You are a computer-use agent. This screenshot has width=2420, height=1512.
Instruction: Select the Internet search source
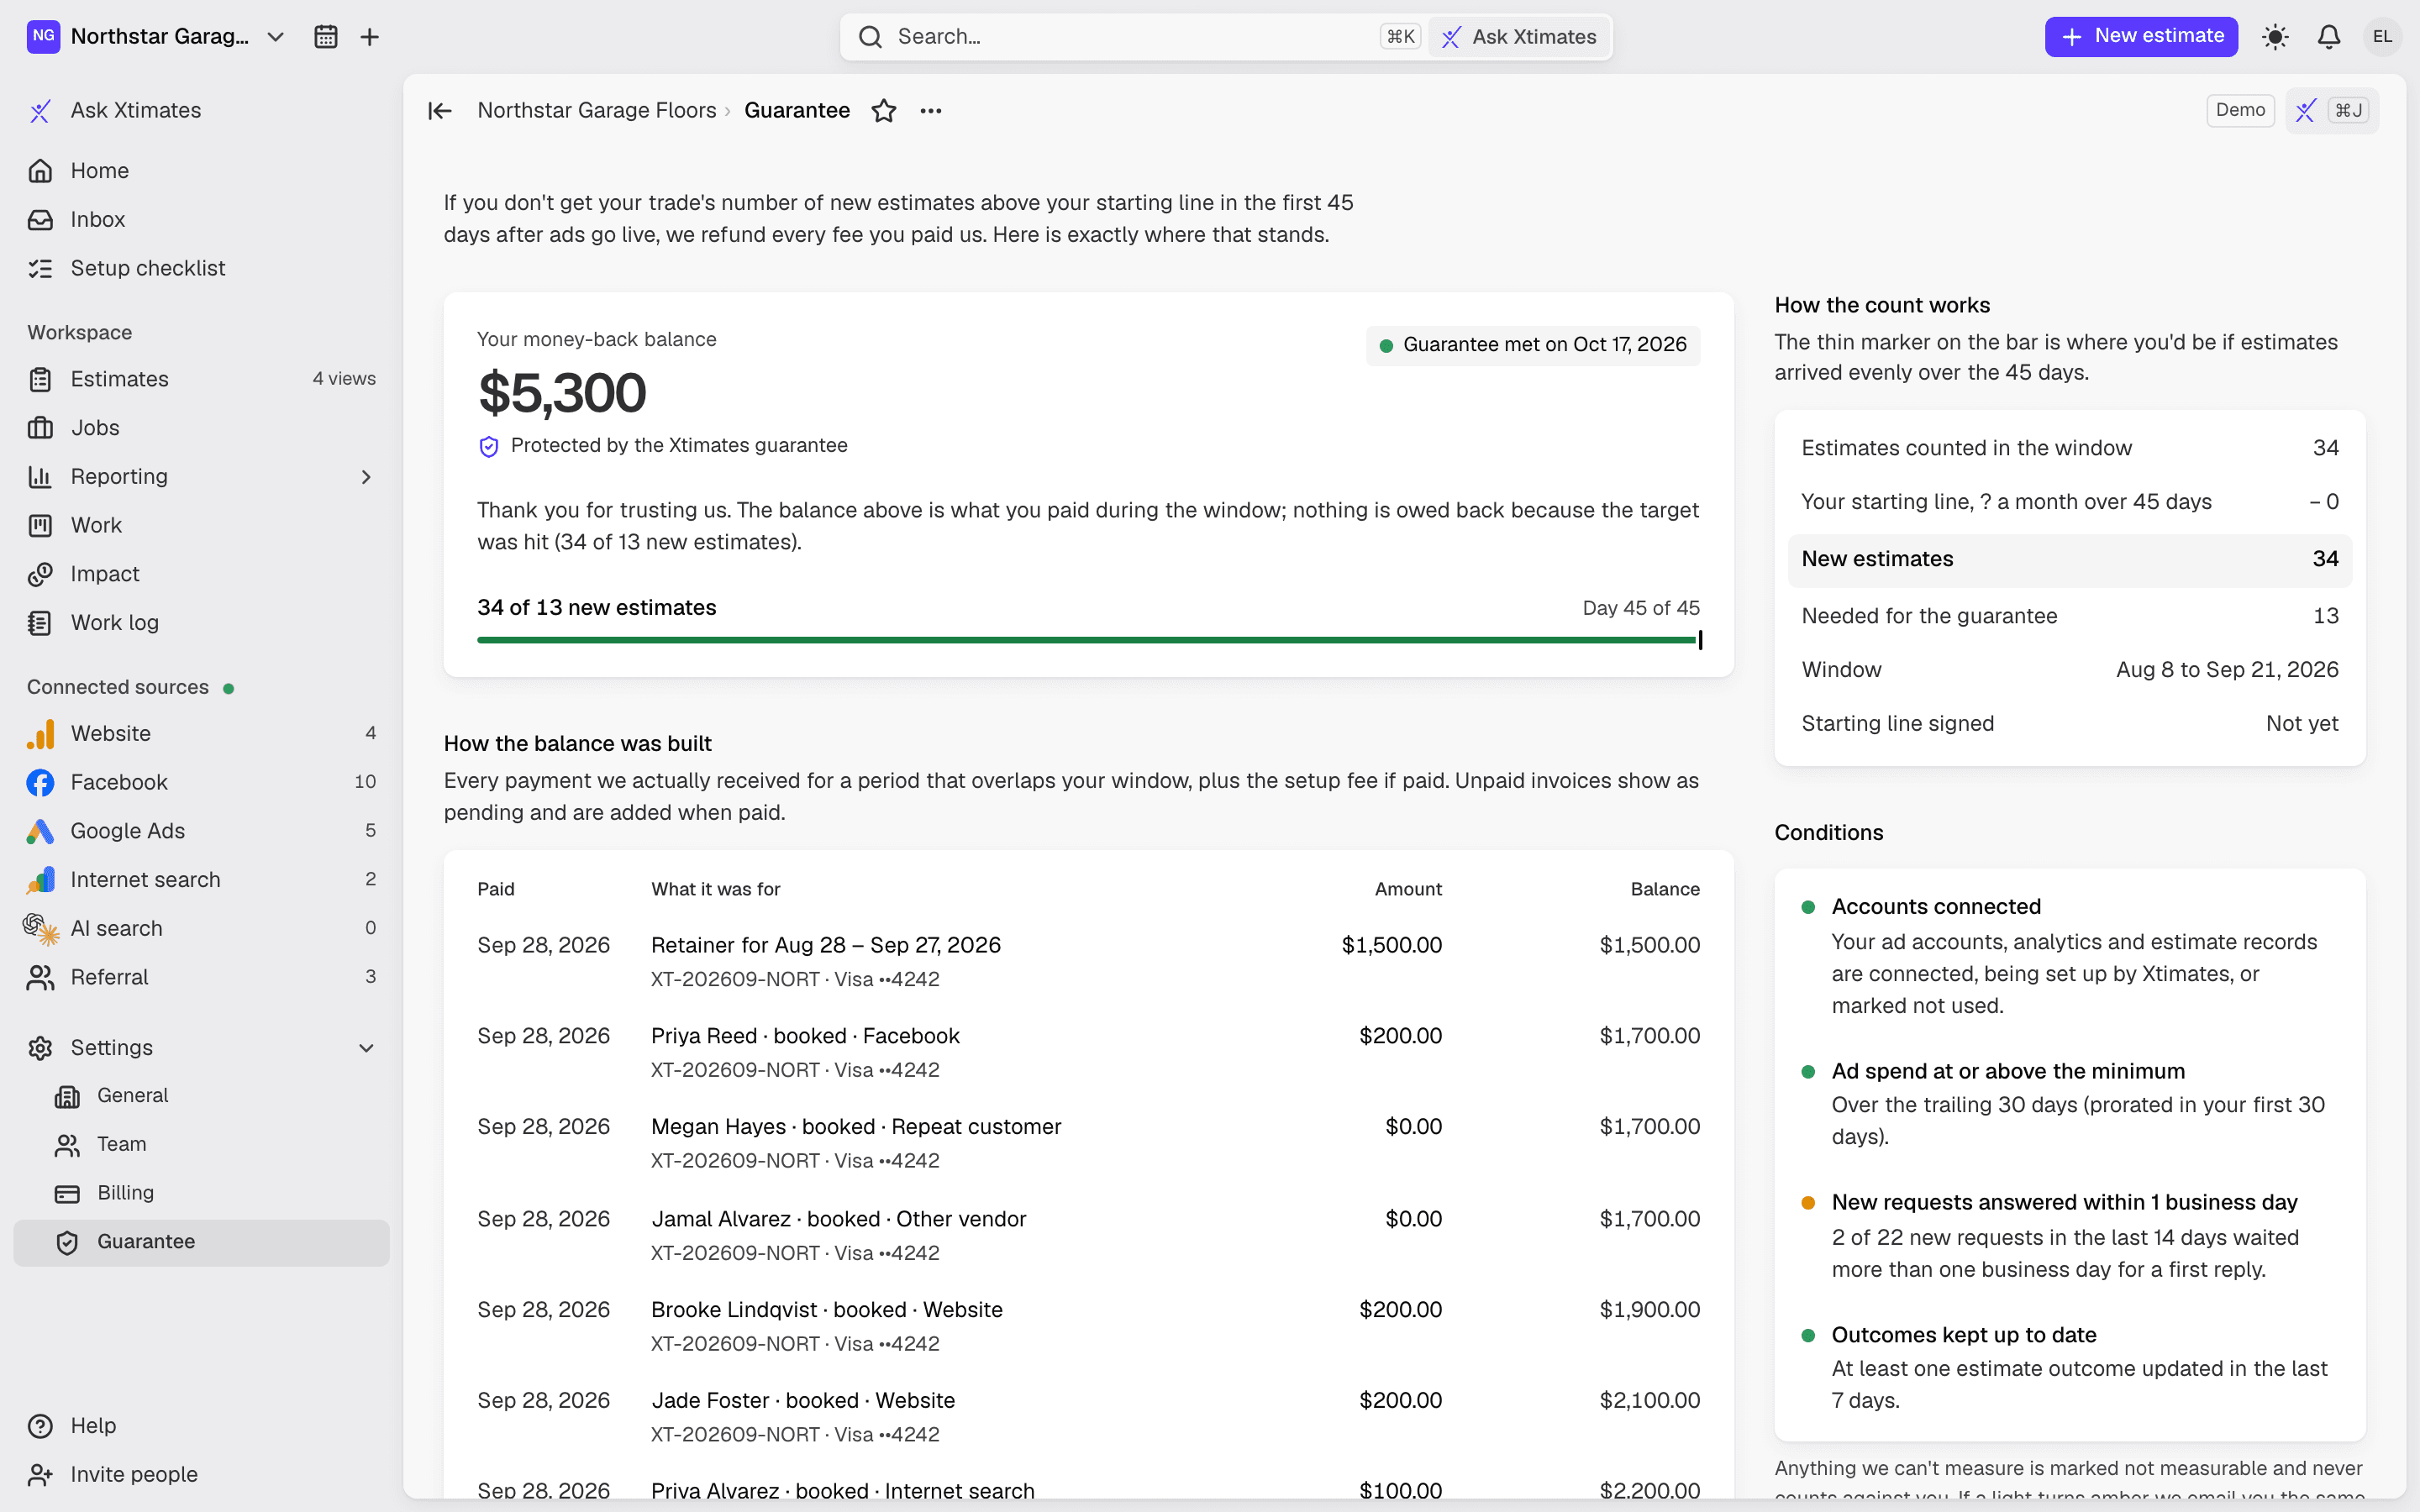pyautogui.click(x=201, y=880)
